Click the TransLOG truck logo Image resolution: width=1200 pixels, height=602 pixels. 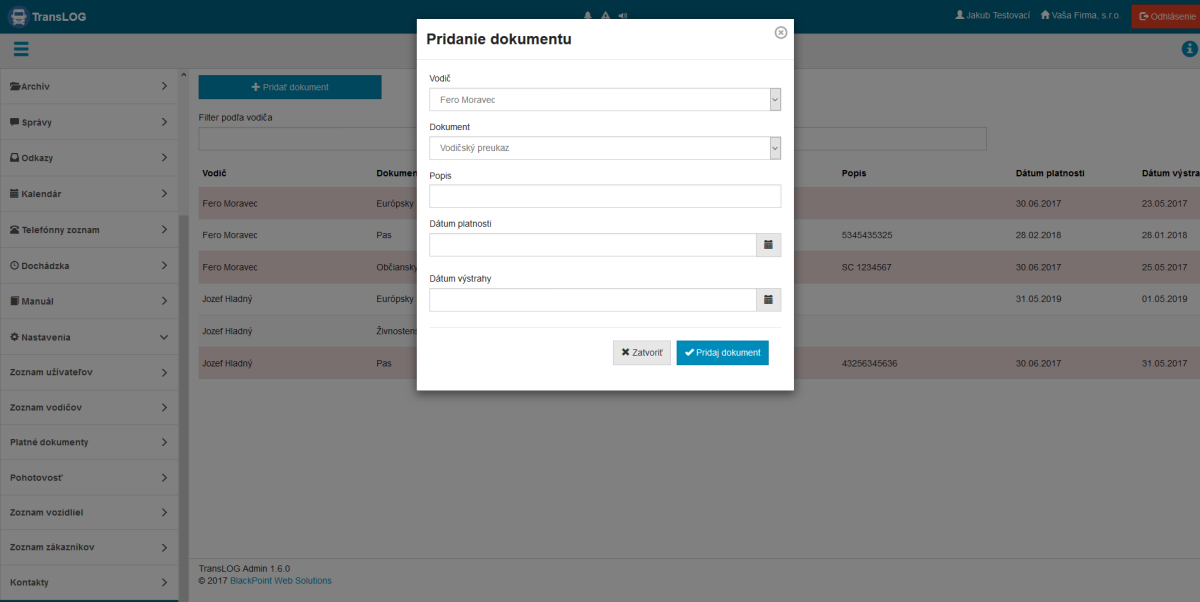[x=18, y=16]
